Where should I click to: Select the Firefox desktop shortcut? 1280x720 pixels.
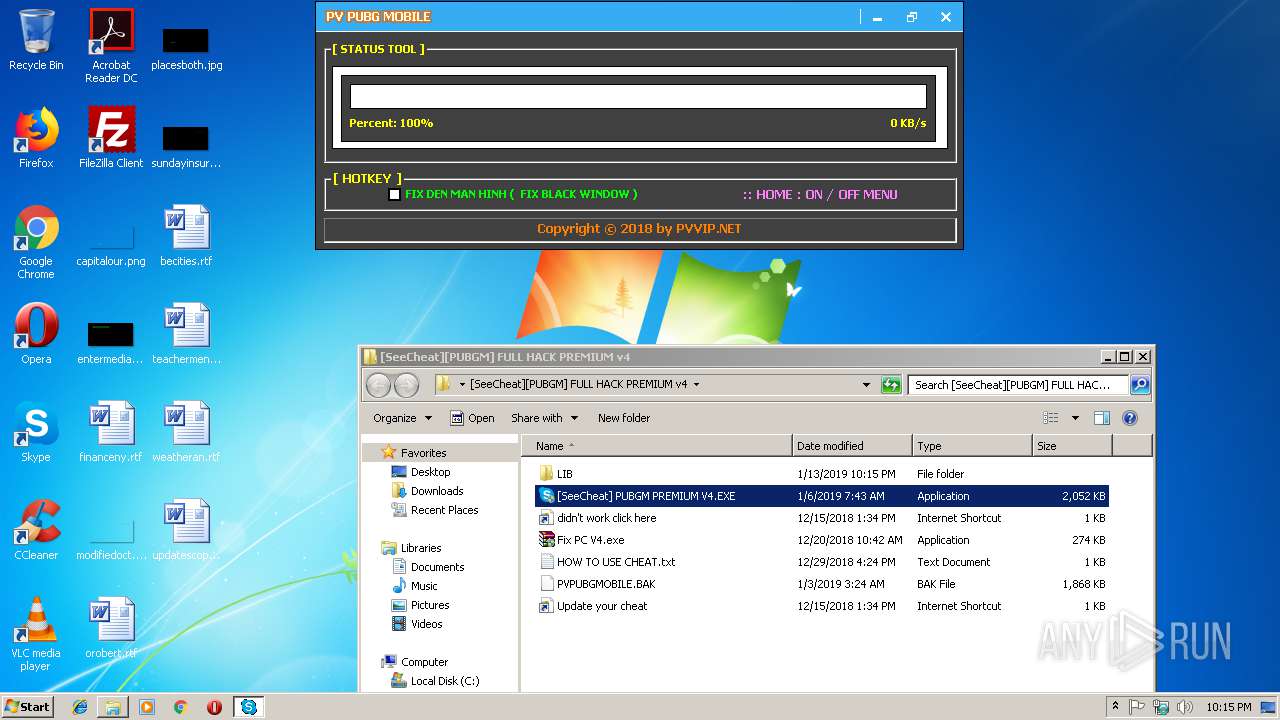point(36,138)
